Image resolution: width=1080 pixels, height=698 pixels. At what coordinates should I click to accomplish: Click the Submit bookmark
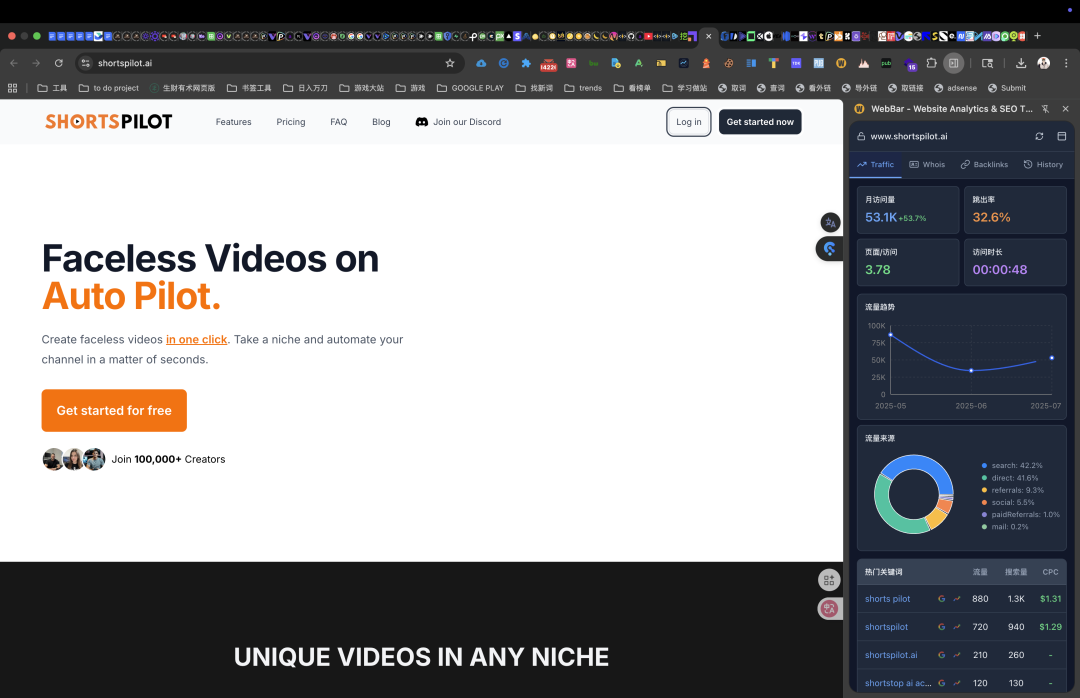pyautogui.click(x=1006, y=88)
